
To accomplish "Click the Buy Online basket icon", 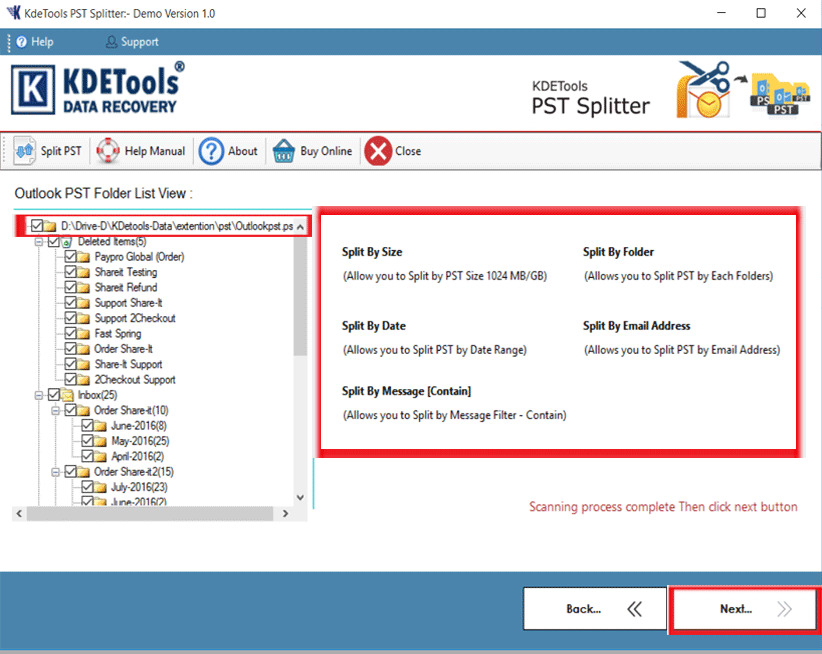I will (284, 151).
